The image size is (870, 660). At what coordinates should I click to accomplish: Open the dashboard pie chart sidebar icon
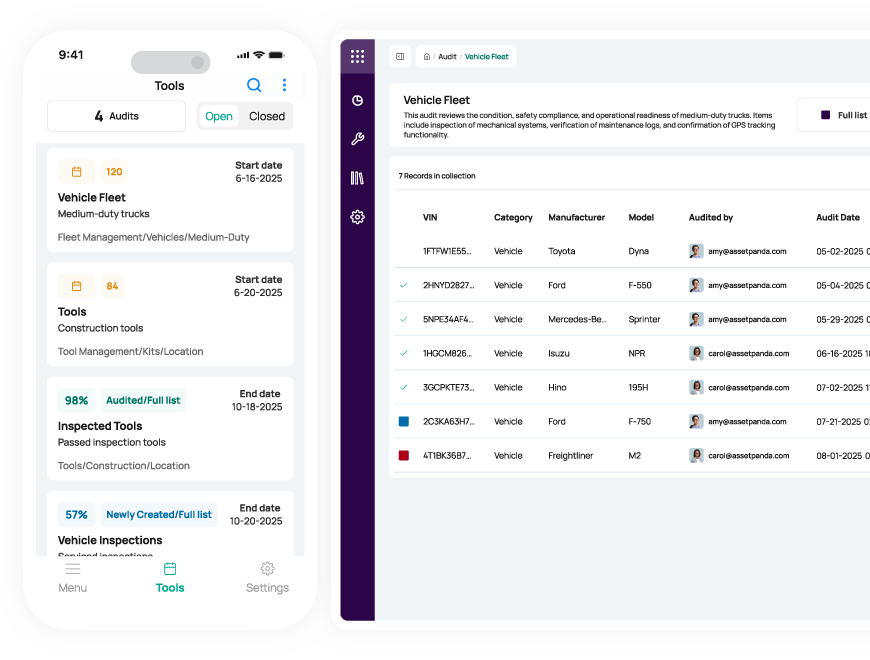357,100
